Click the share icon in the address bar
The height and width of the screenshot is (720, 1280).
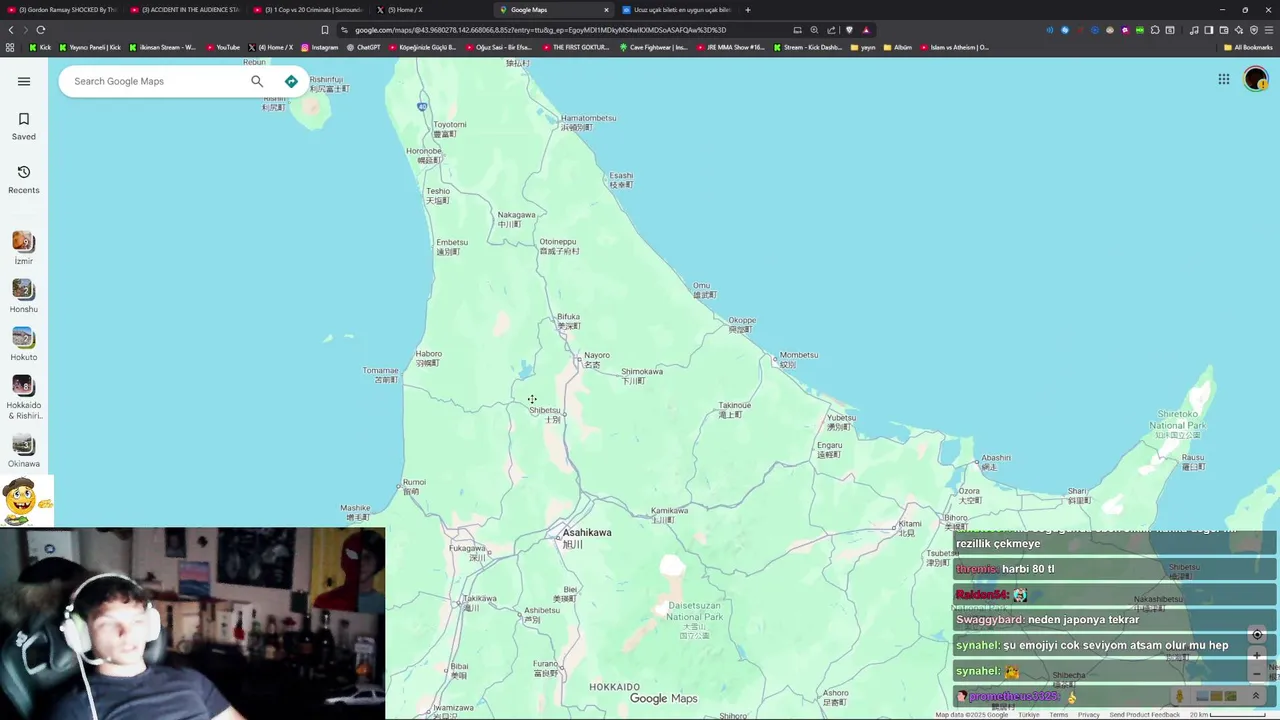pyautogui.click(x=831, y=30)
